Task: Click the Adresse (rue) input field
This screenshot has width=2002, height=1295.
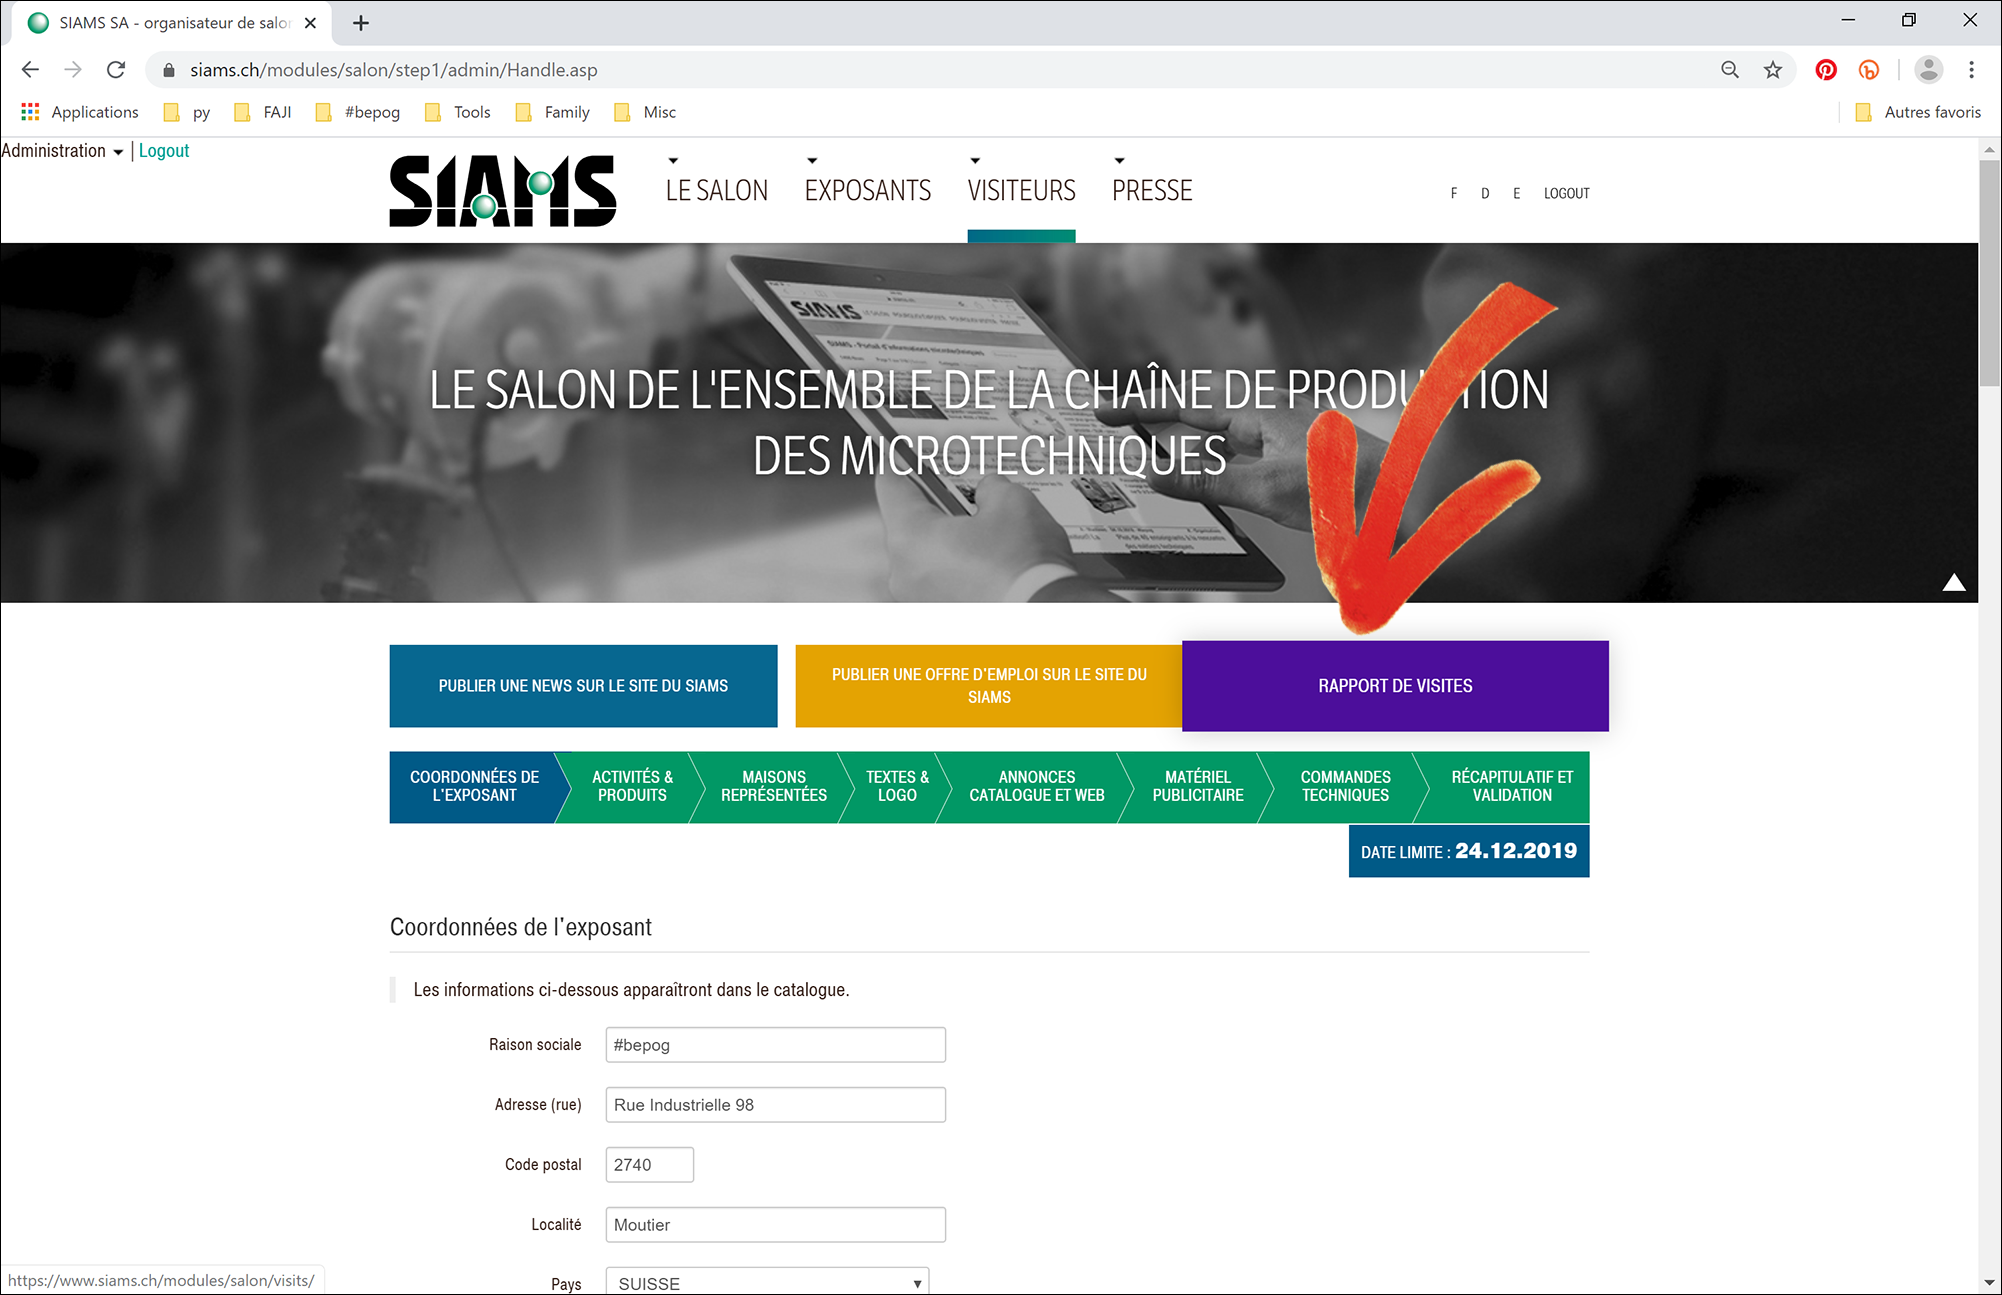Action: point(775,1105)
